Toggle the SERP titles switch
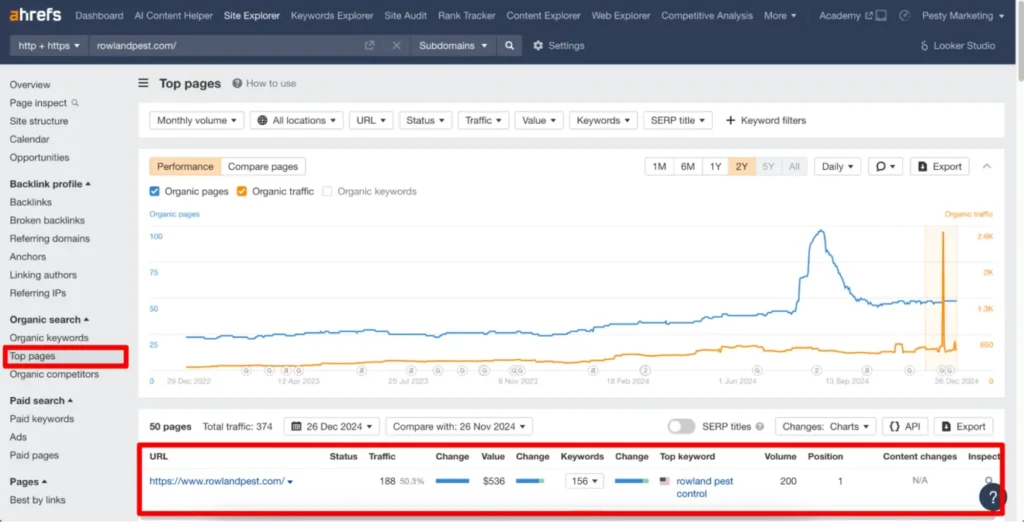The height and width of the screenshot is (522, 1024). click(681, 426)
